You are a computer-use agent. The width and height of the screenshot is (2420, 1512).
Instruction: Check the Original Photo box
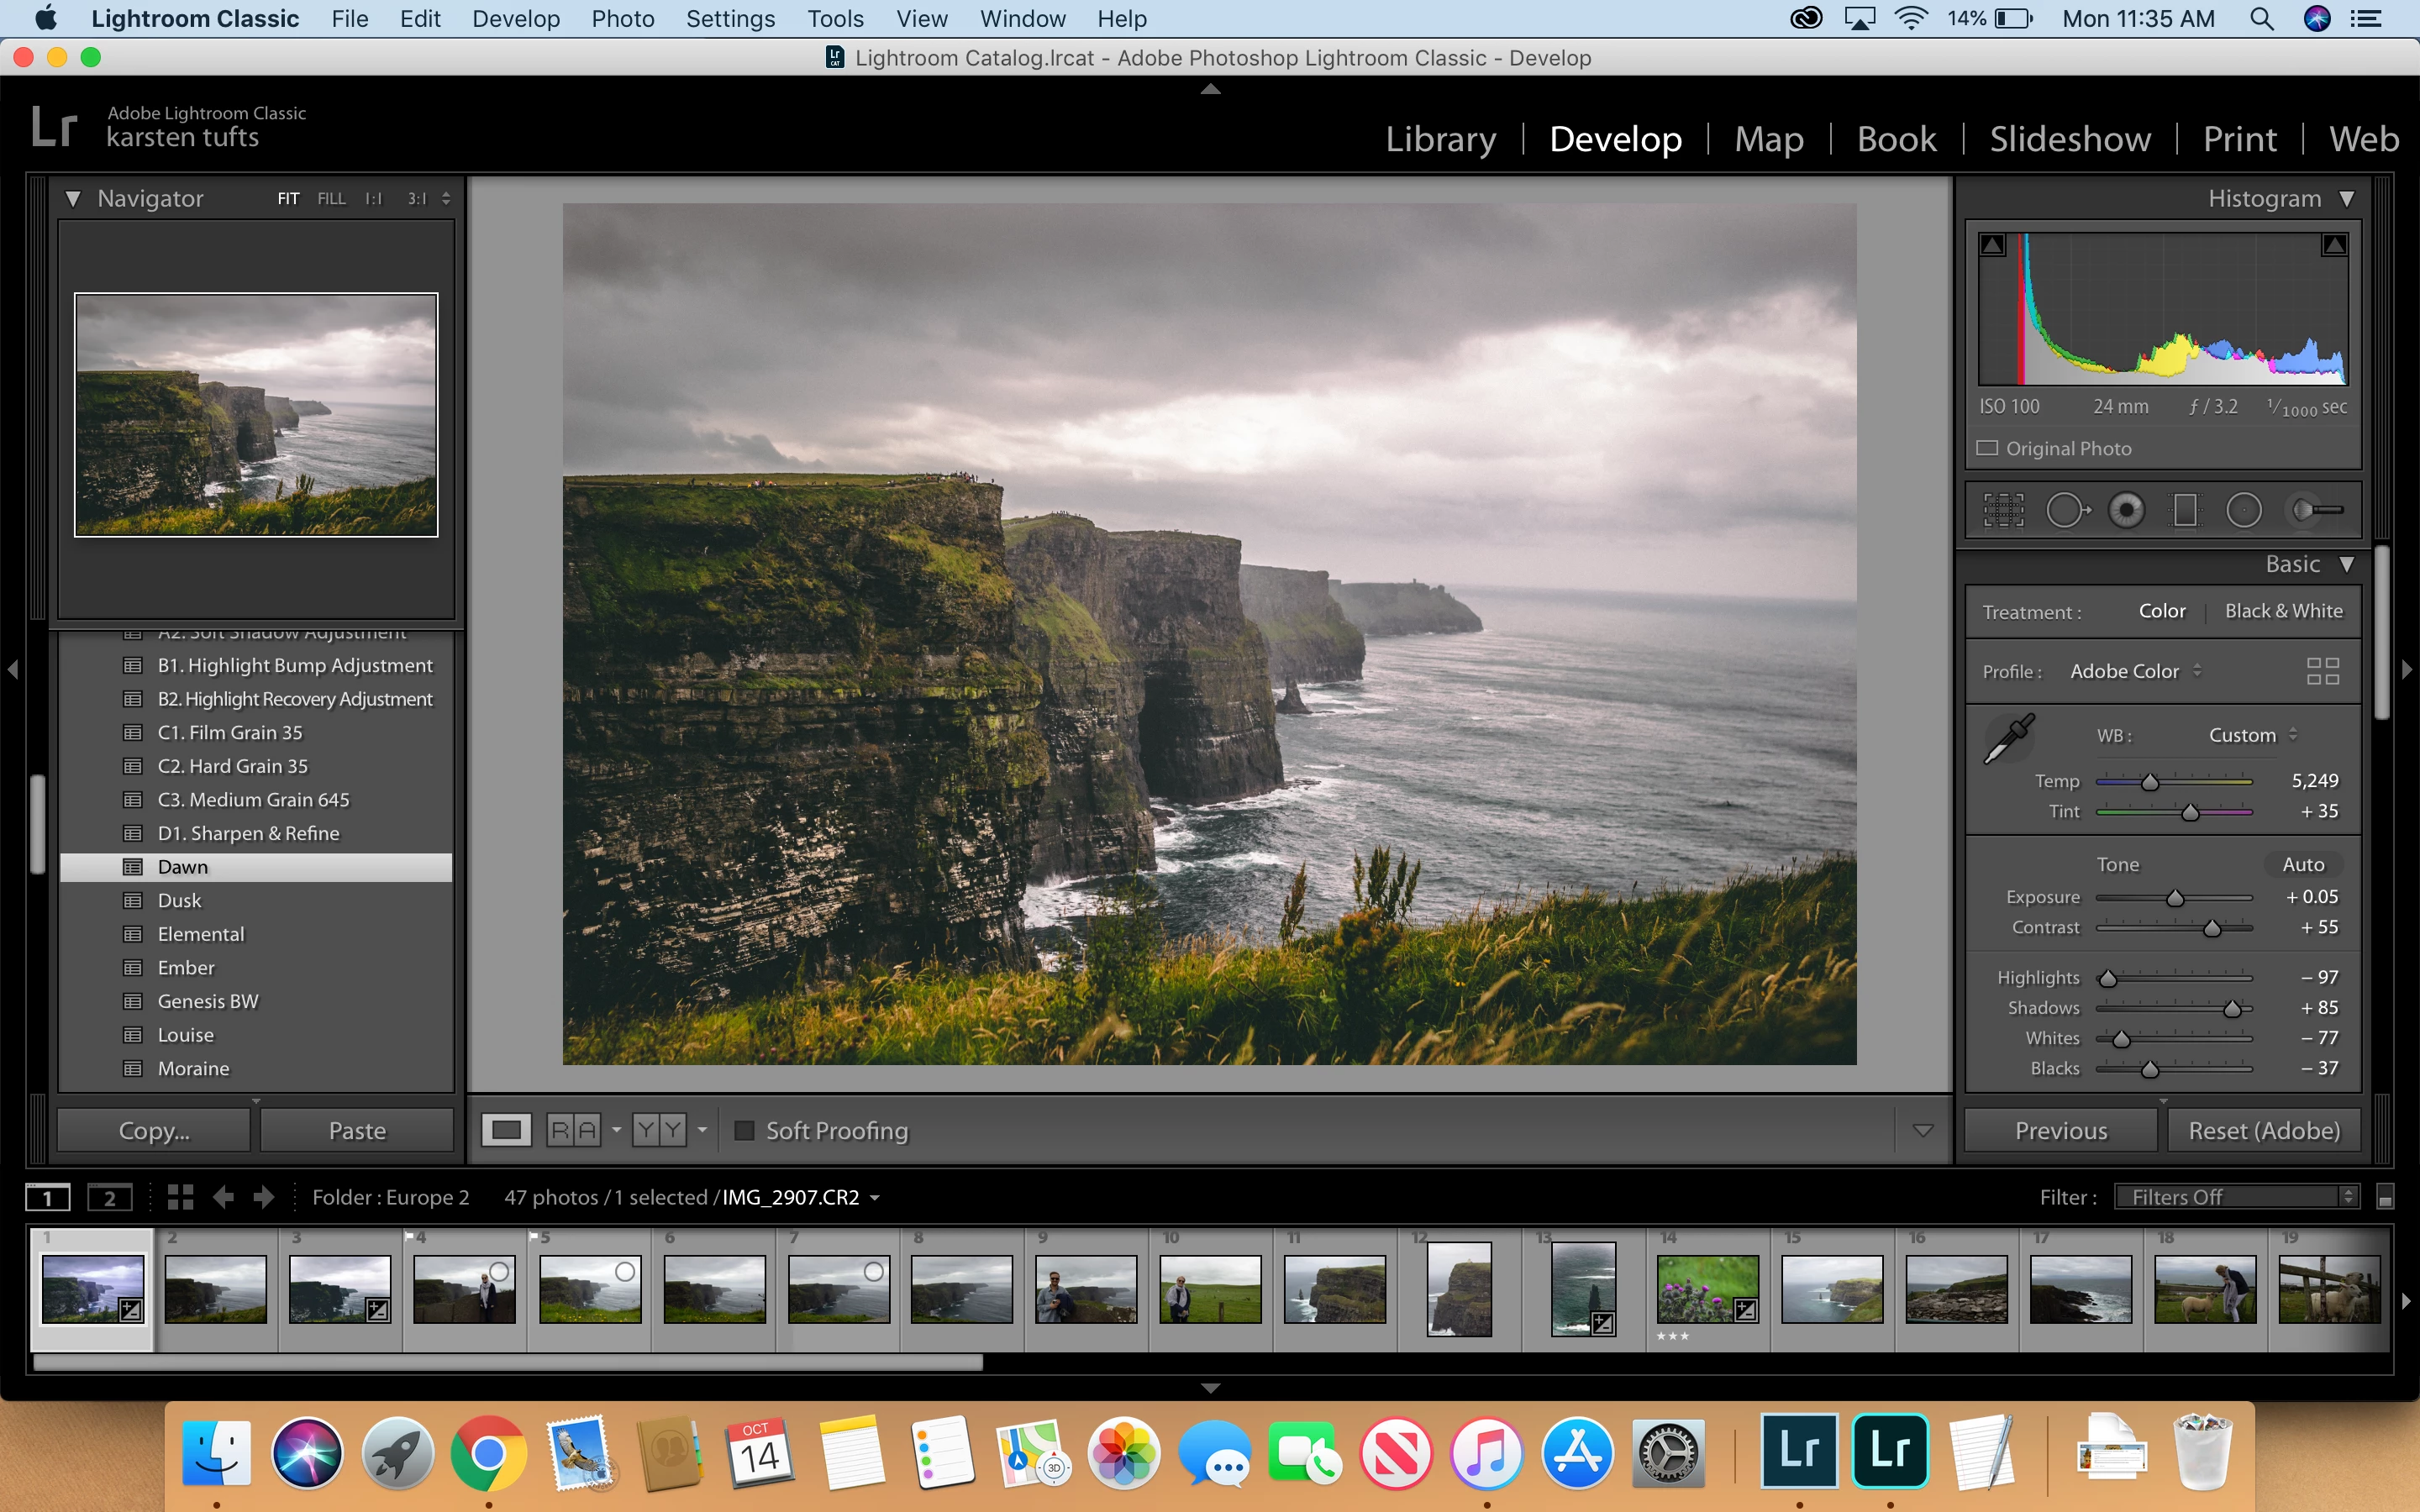pos(1987,448)
